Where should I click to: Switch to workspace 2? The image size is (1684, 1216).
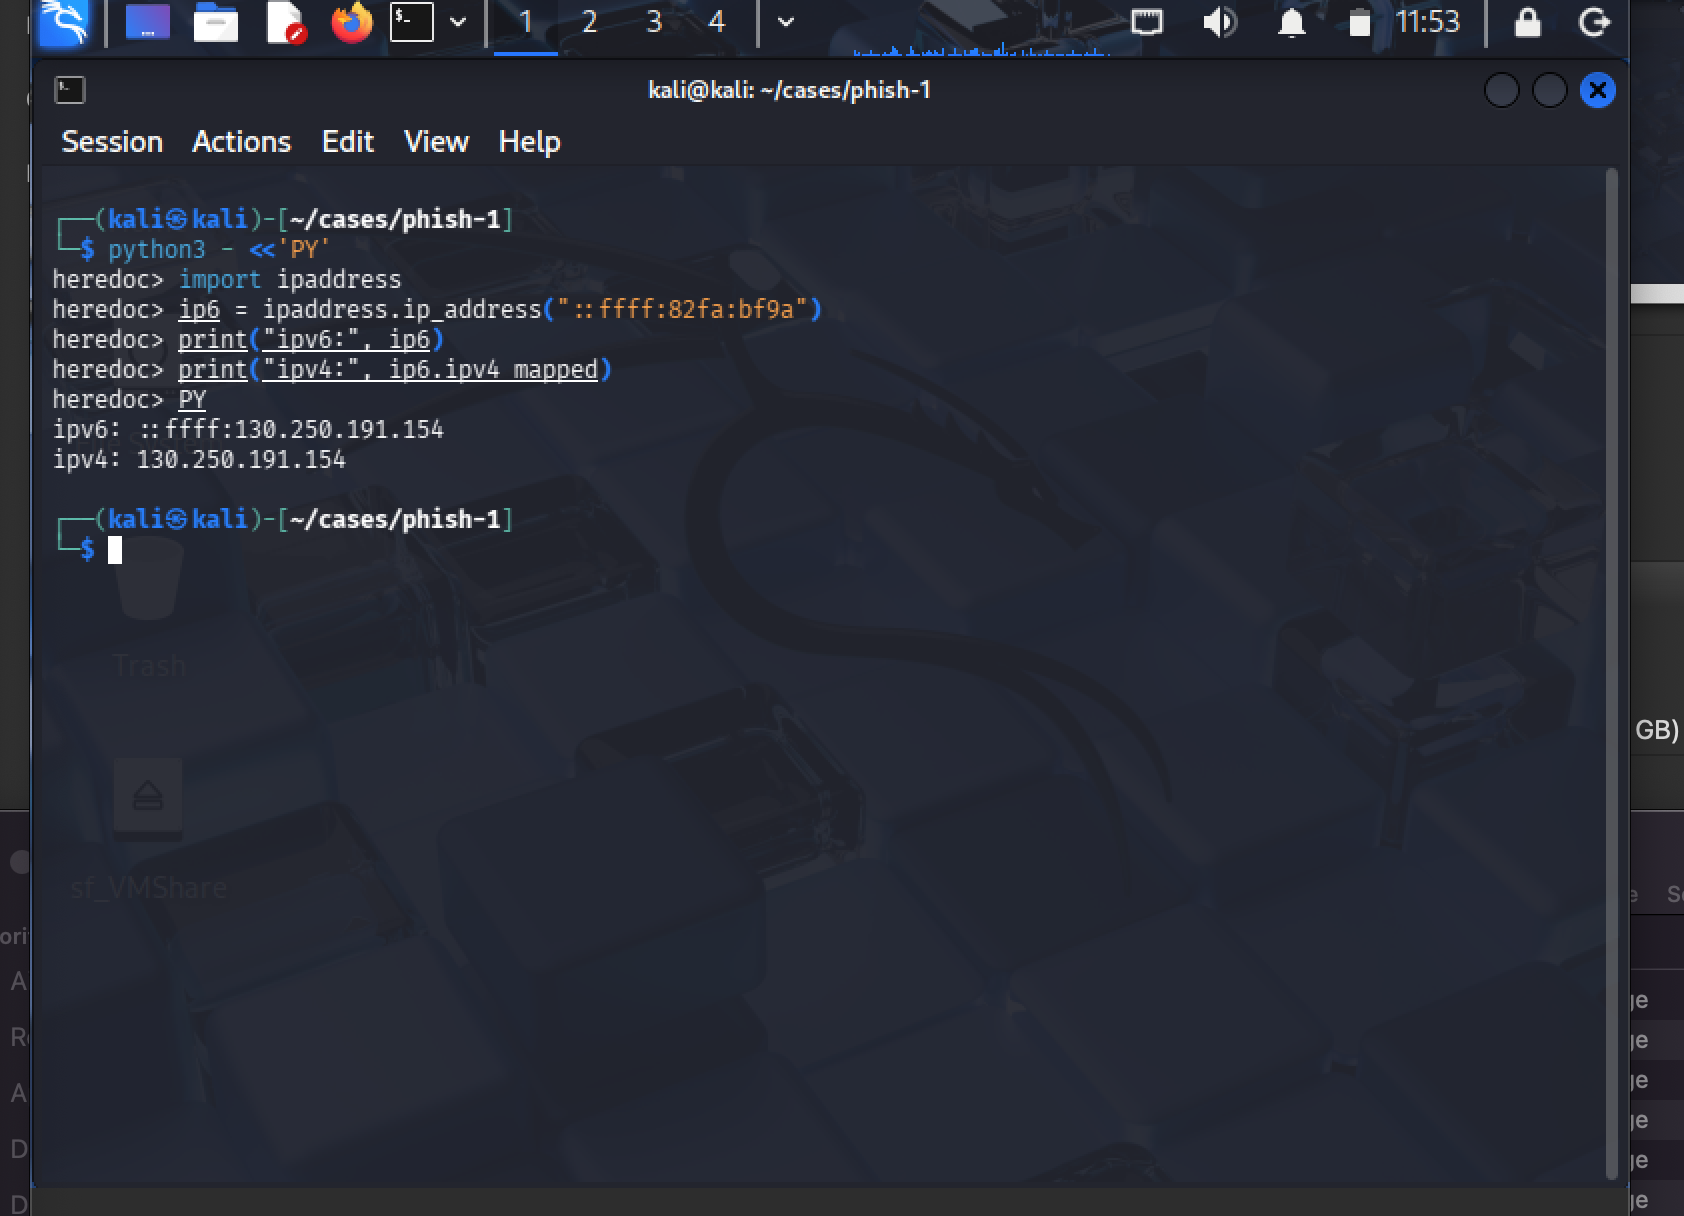[x=590, y=22]
